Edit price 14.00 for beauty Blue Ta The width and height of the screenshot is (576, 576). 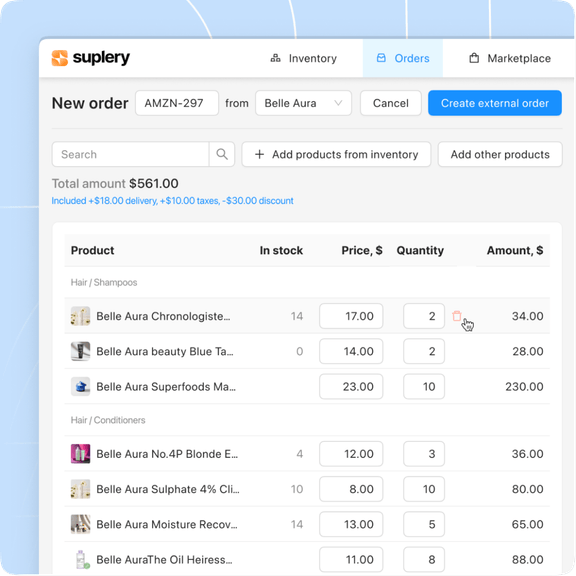coord(351,351)
